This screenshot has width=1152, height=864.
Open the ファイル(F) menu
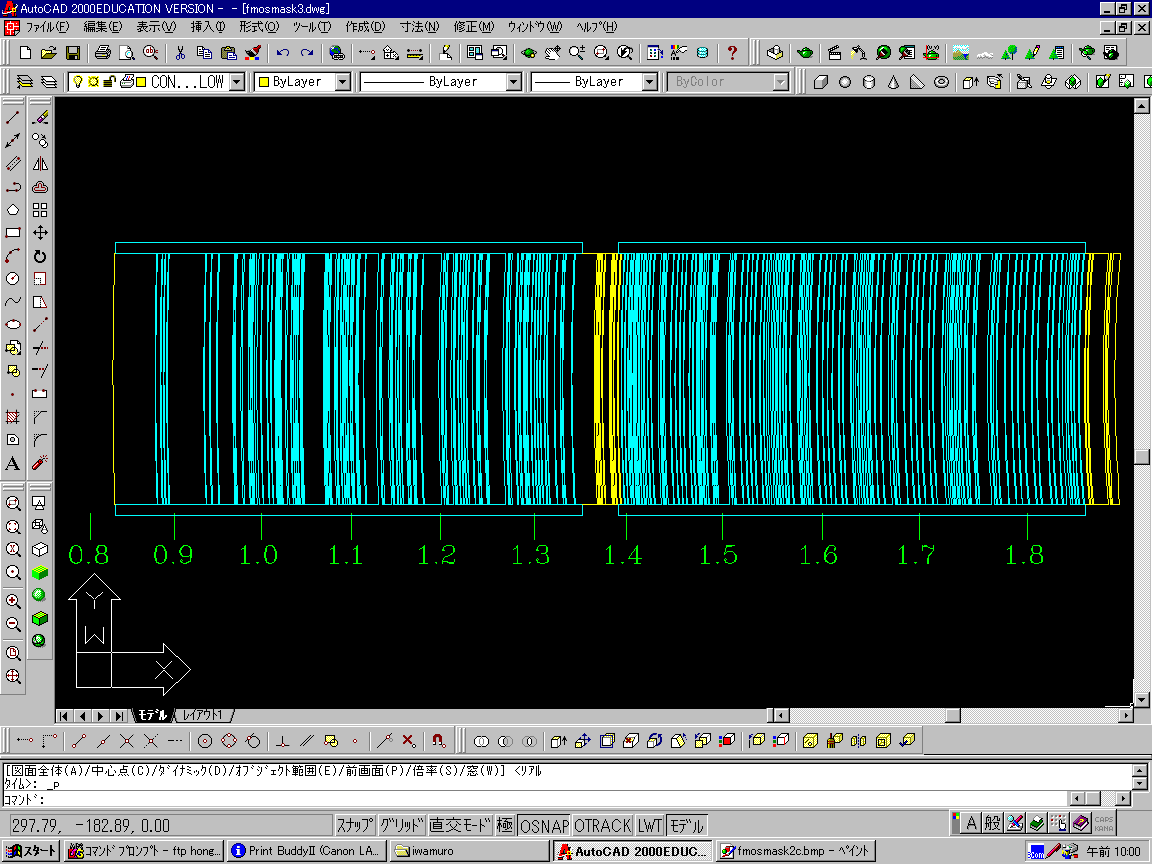[47, 26]
